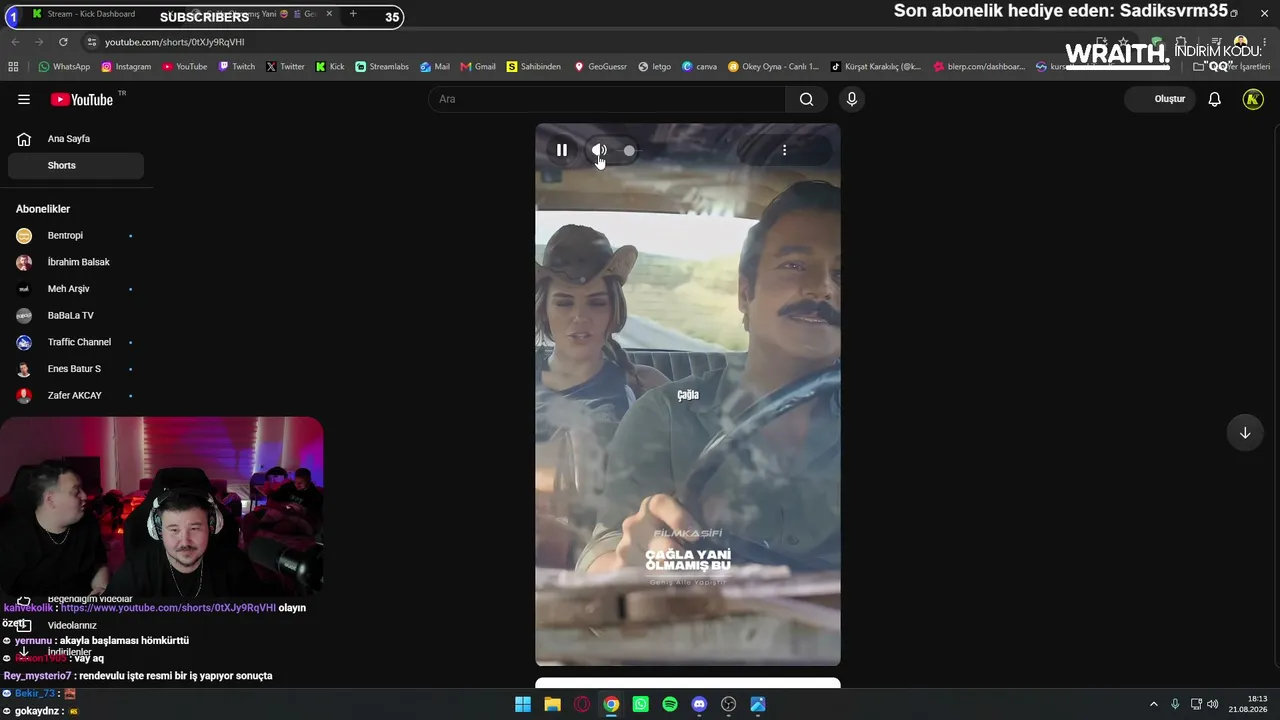
Task: Open the YouTube account avatar menu
Action: coord(1253,99)
